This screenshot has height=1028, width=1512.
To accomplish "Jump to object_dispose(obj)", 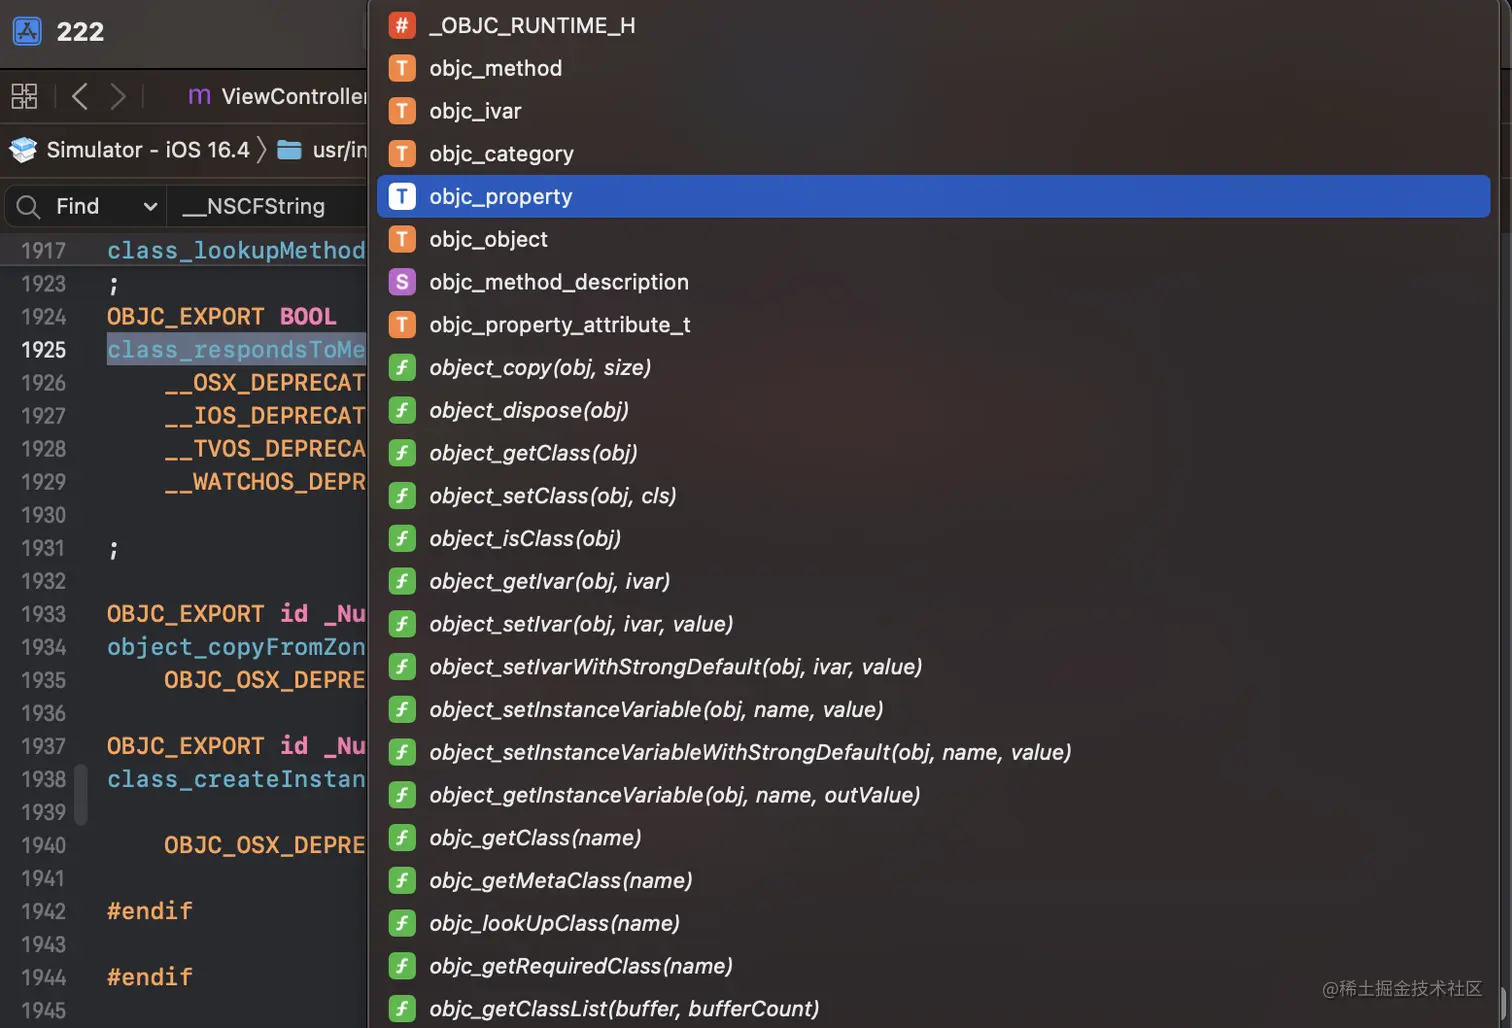I will pyautogui.click(x=933, y=410).
